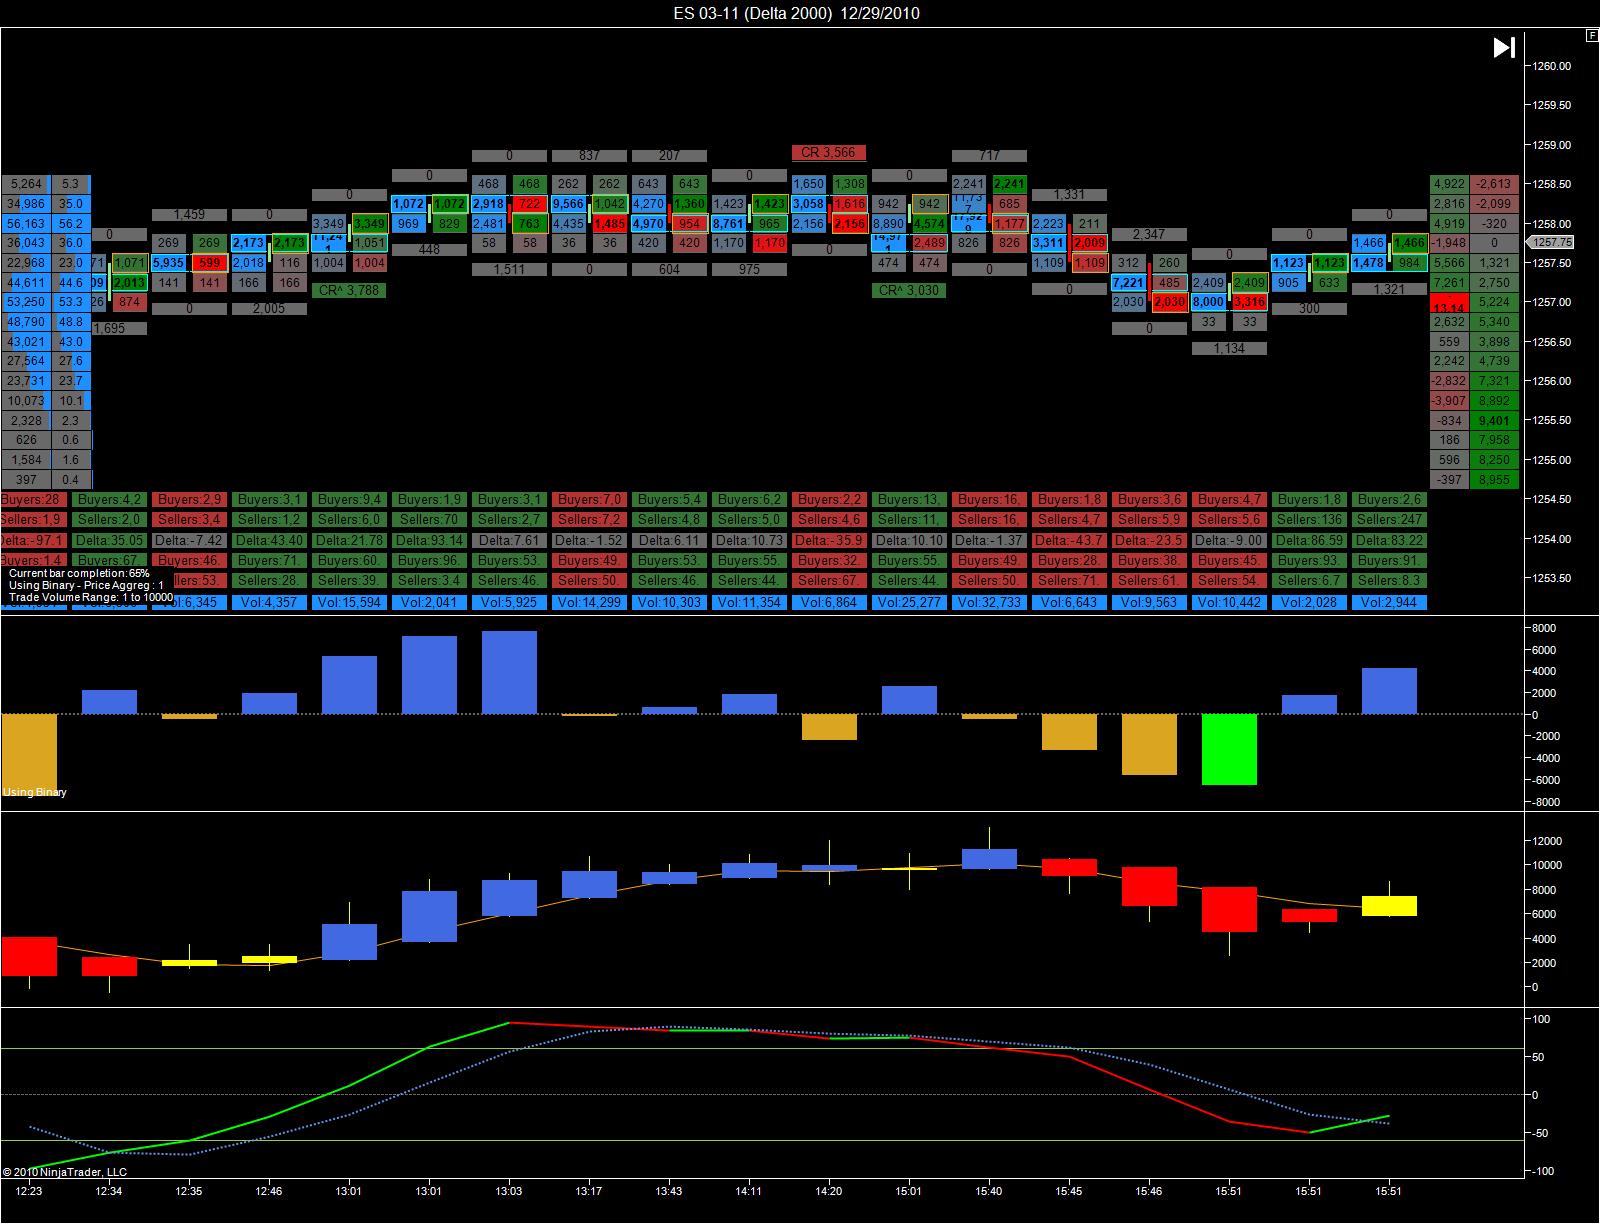
Task: Click the Trade Volume Range info text
Action: pyautogui.click(x=91, y=597)
